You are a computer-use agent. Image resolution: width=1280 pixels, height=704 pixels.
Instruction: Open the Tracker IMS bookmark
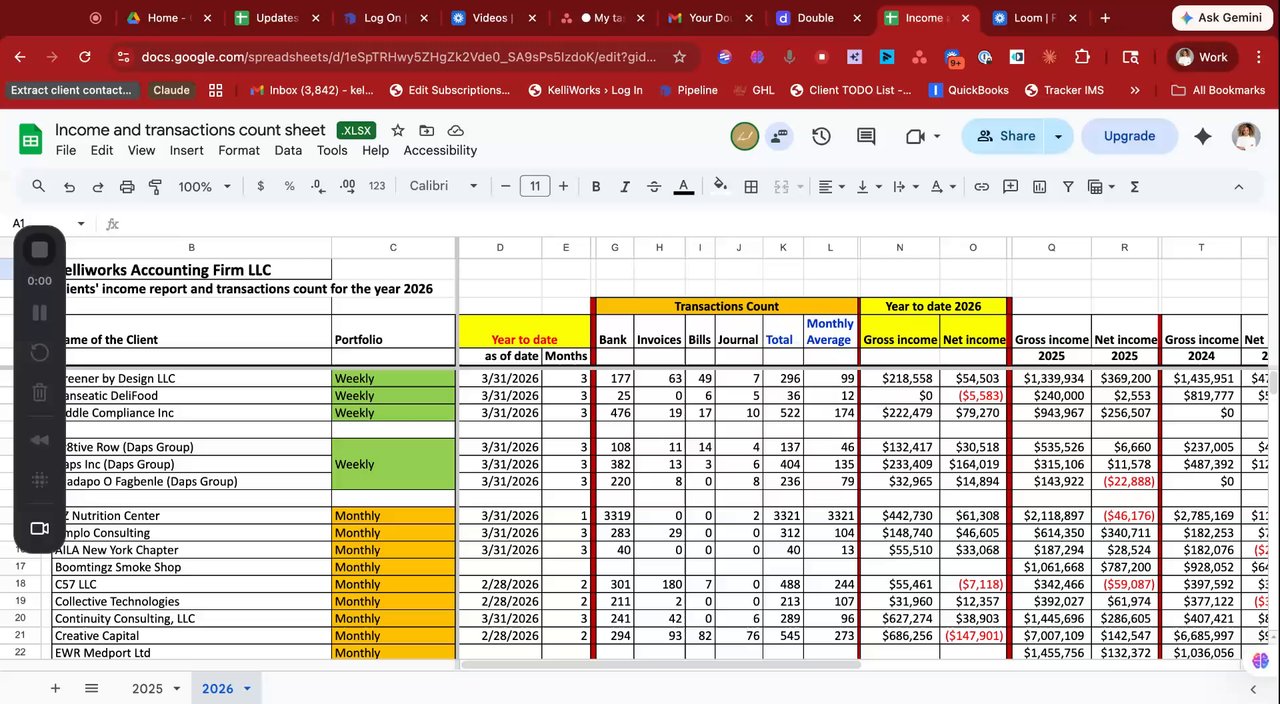(x=1064, y=90)
